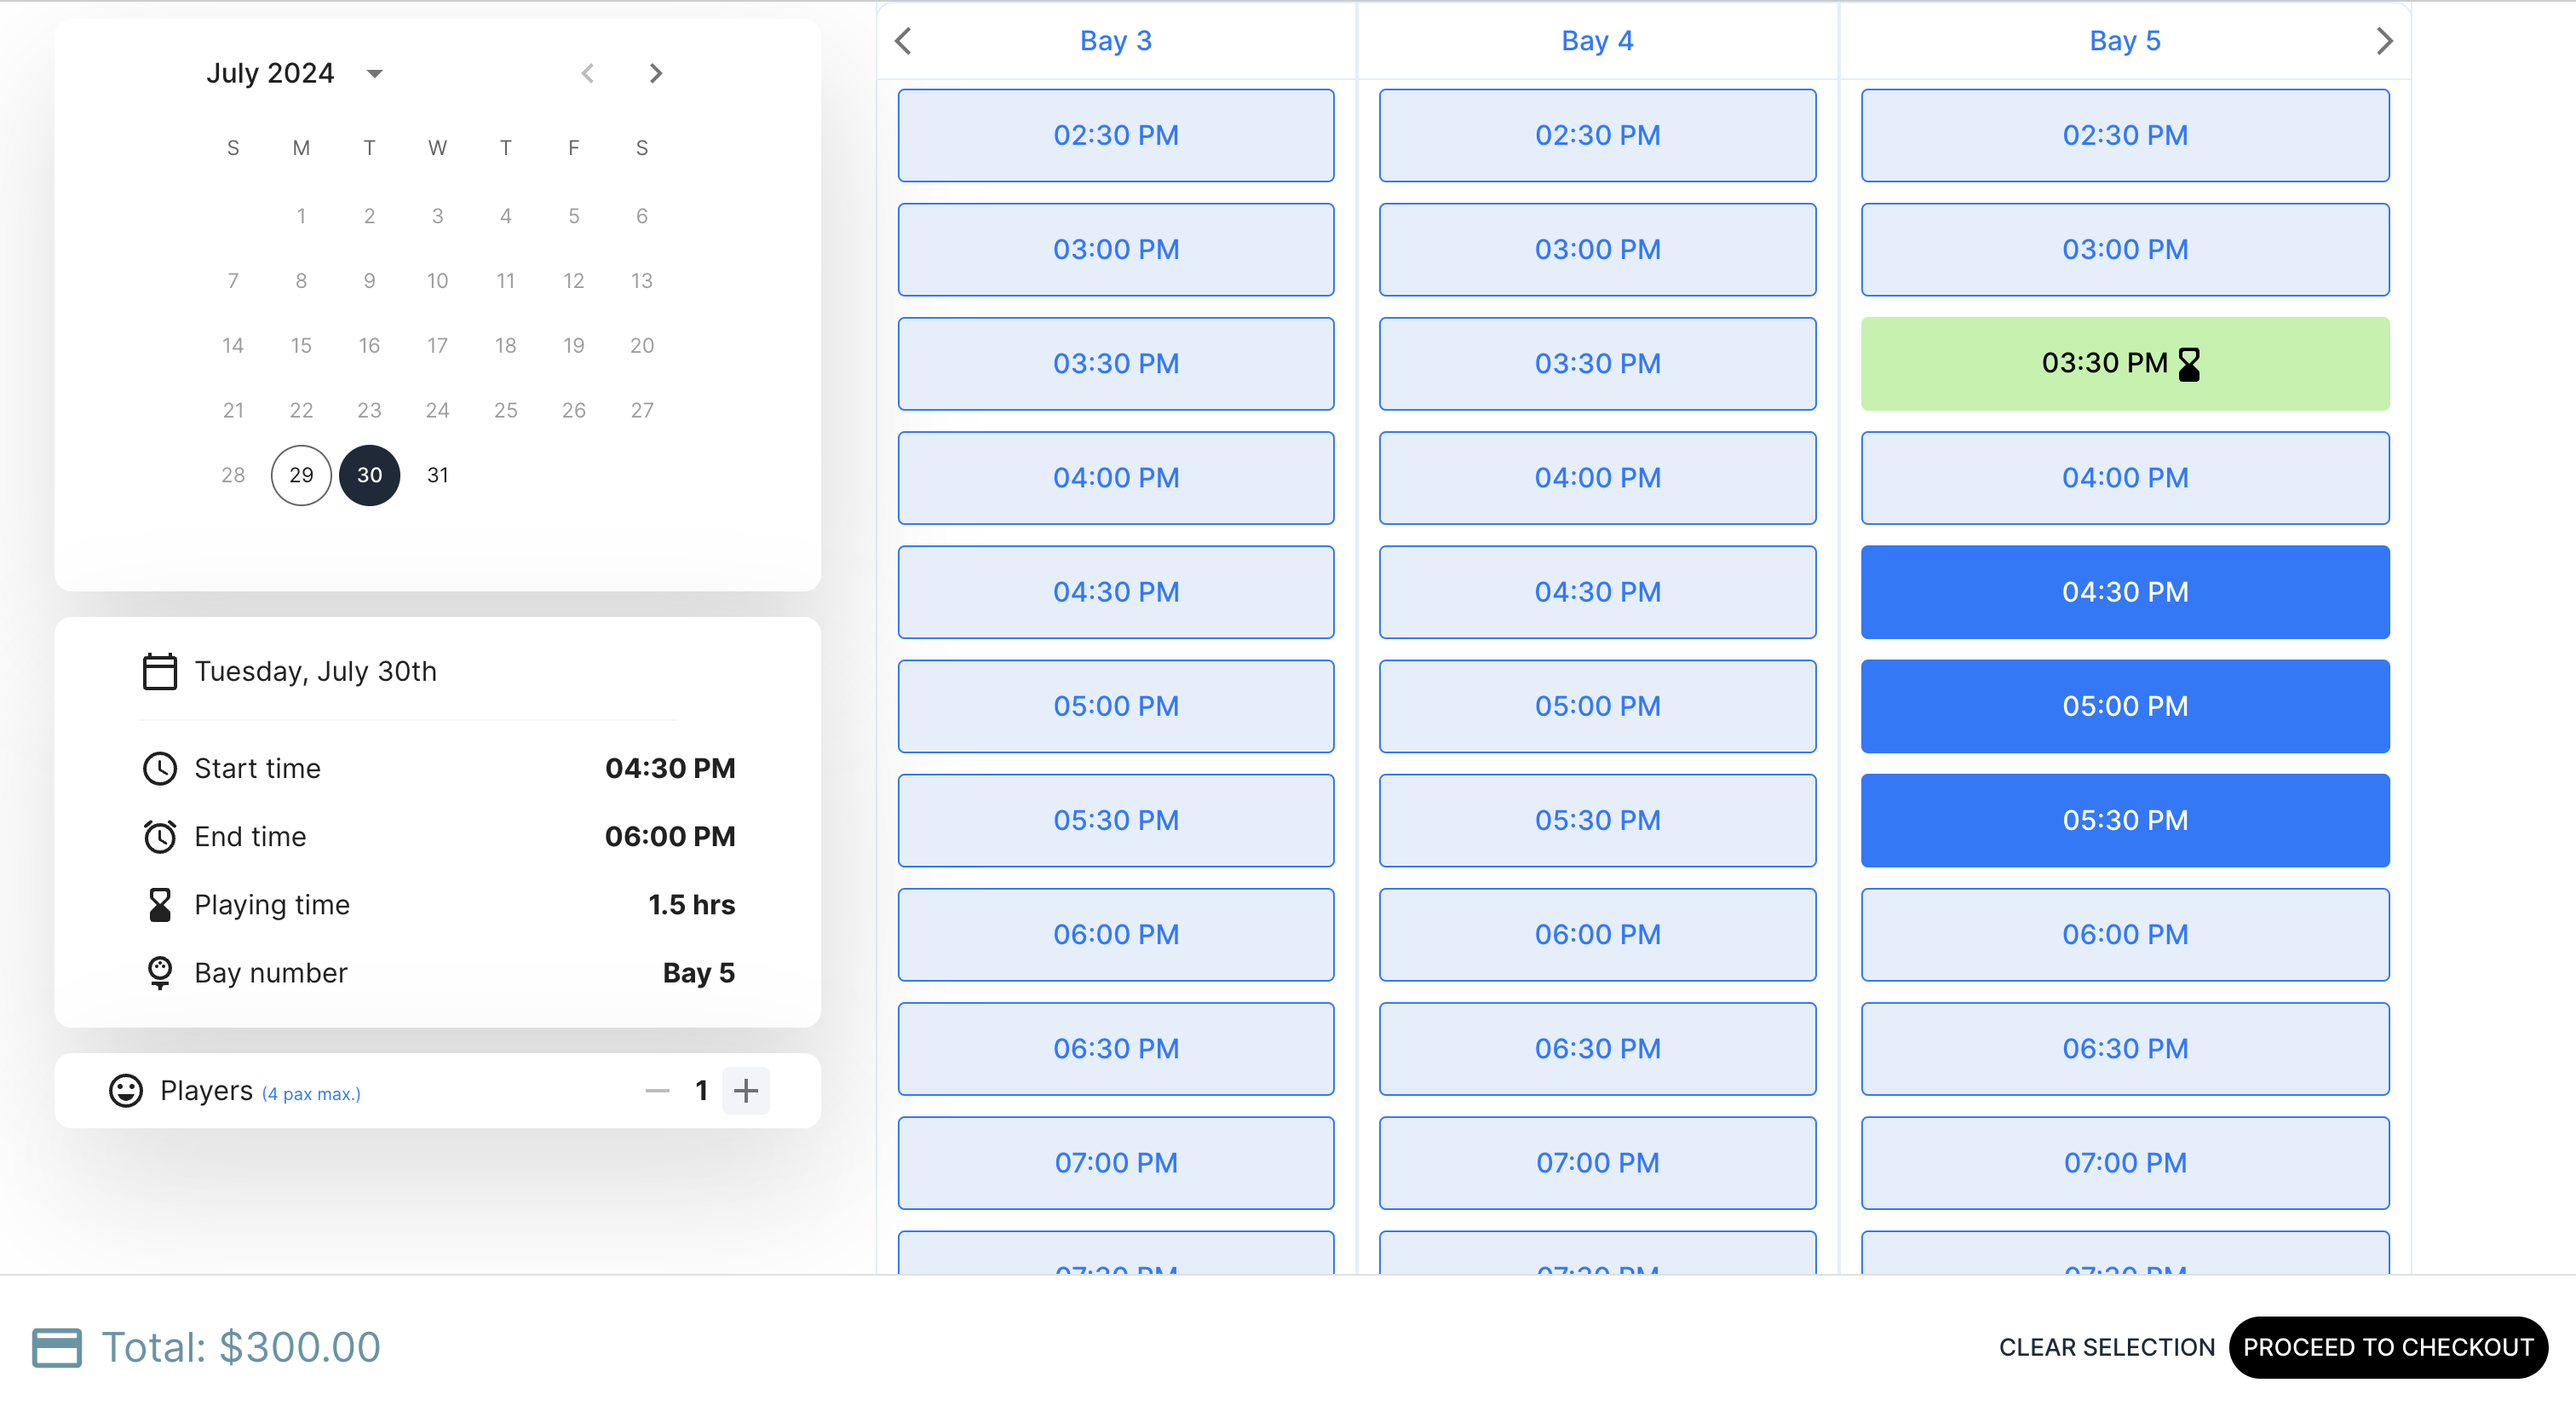Open the July 2024 month dropdown
Viewport: 2576px width, 1406px height.
point(373,73)
